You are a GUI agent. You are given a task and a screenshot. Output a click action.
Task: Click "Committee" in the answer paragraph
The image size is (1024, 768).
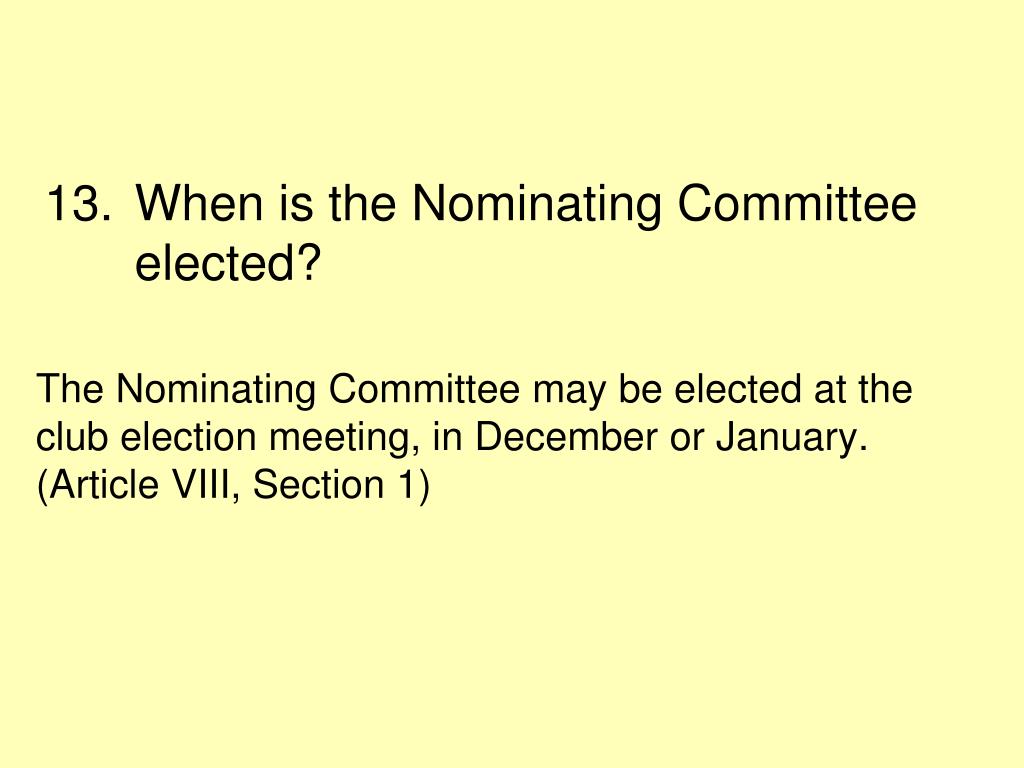[424, 389]
